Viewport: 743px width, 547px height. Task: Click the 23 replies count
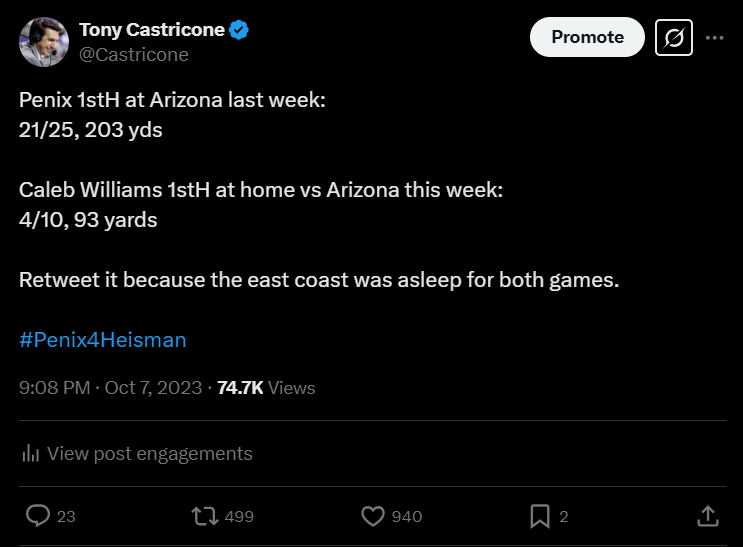click(67, 517)
